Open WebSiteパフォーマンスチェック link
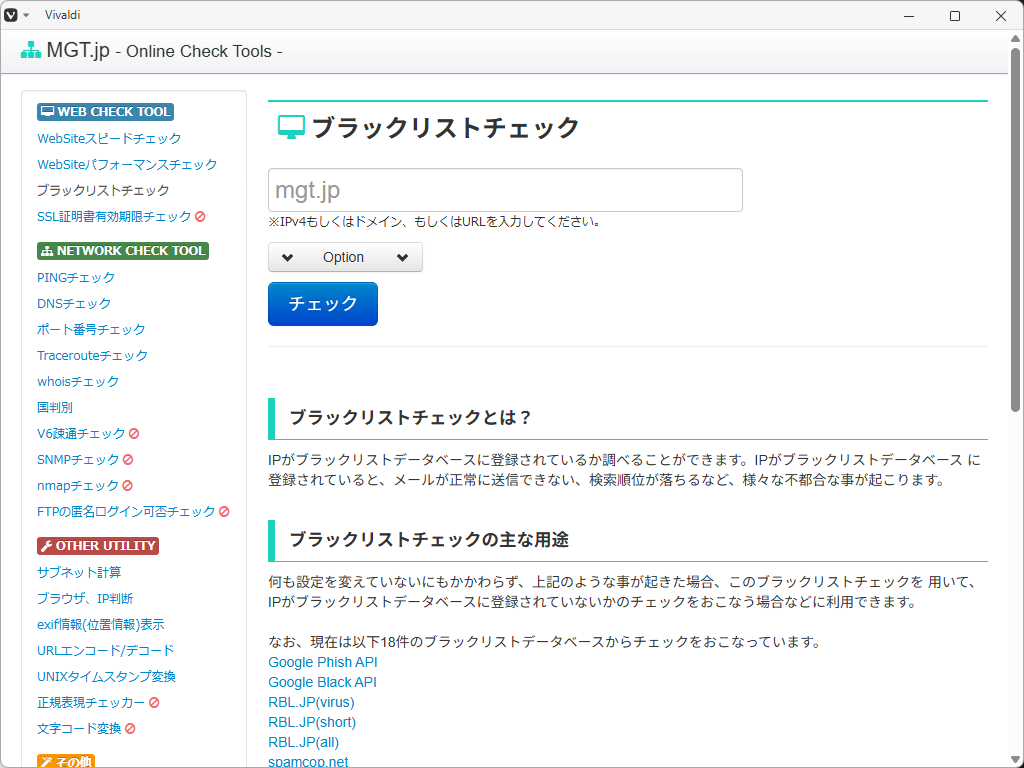 (127, 165)
